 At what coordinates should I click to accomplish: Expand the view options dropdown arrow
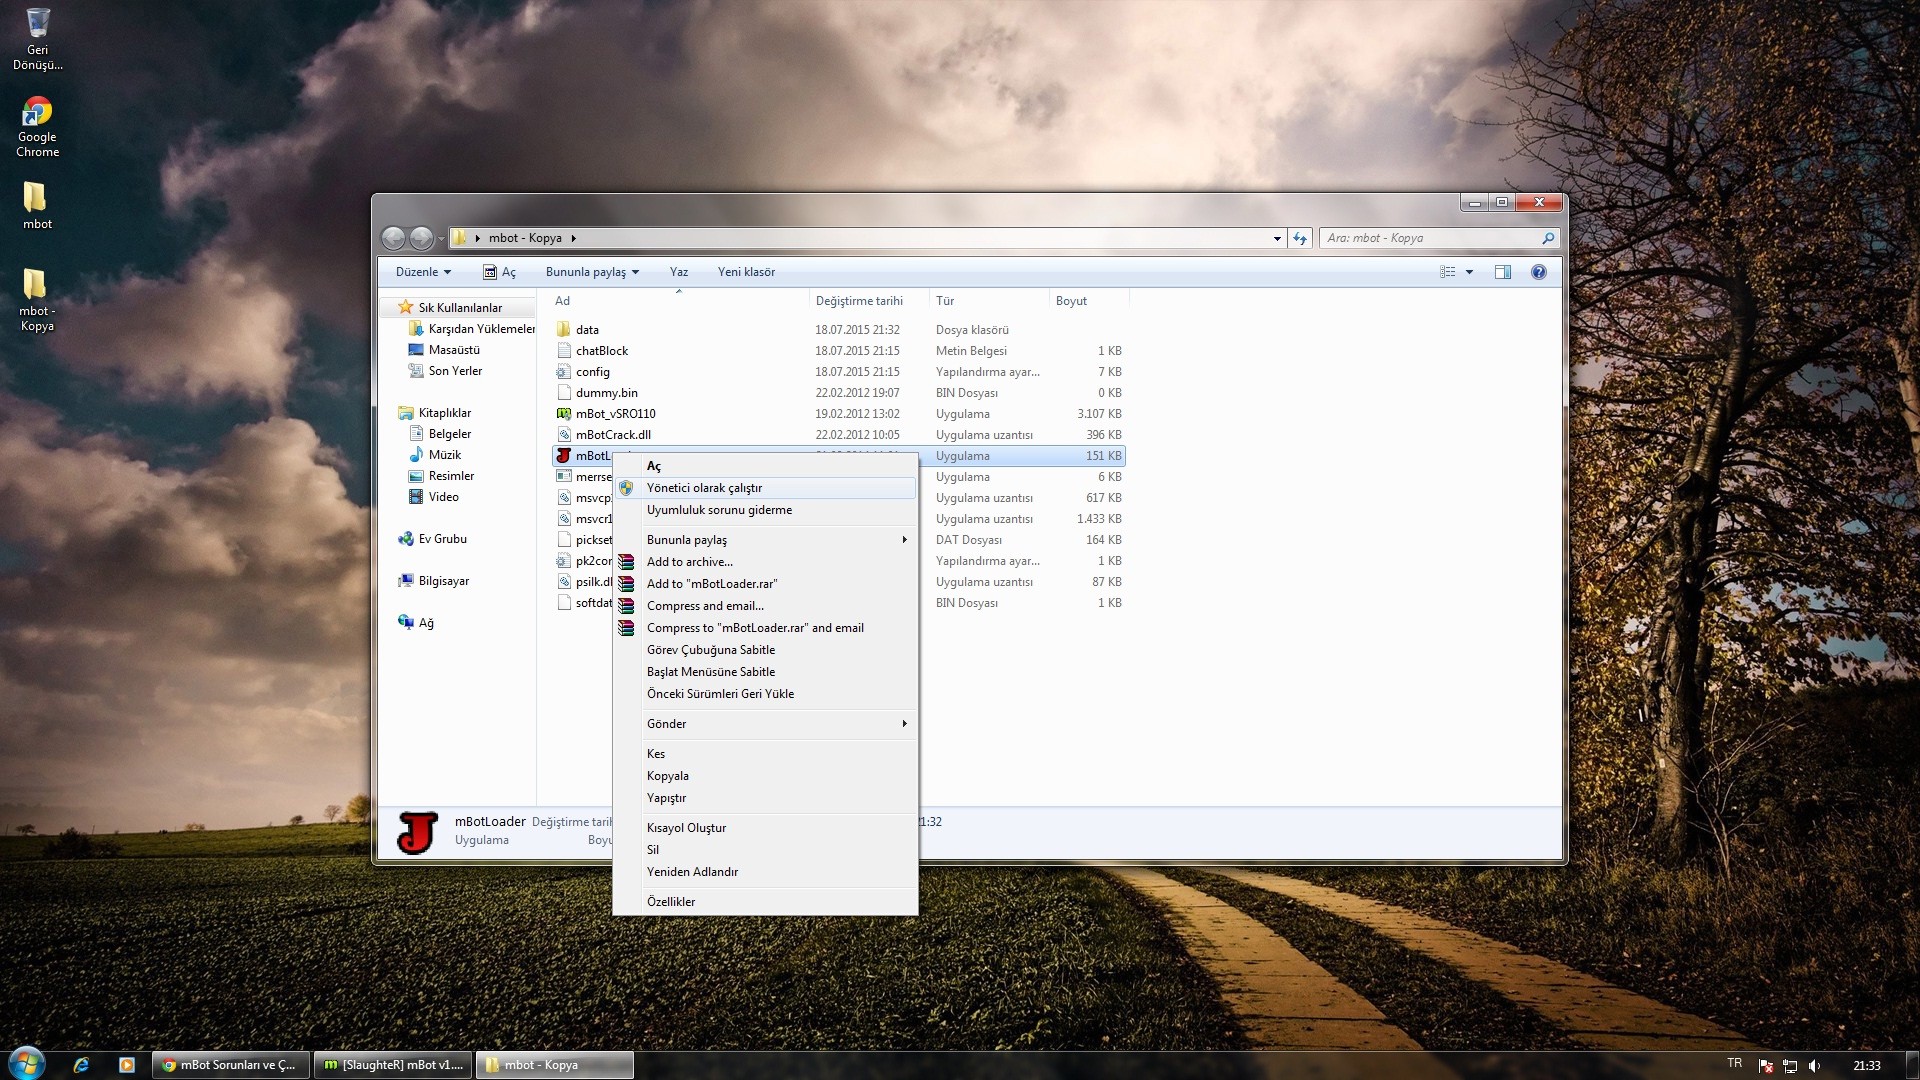point(1469,272)
